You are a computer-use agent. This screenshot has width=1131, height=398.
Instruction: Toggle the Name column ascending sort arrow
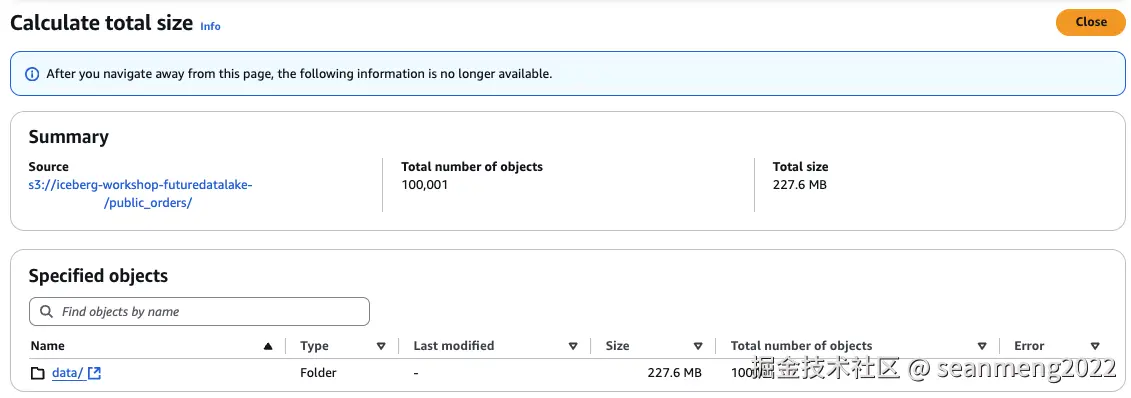coord(268,346)
